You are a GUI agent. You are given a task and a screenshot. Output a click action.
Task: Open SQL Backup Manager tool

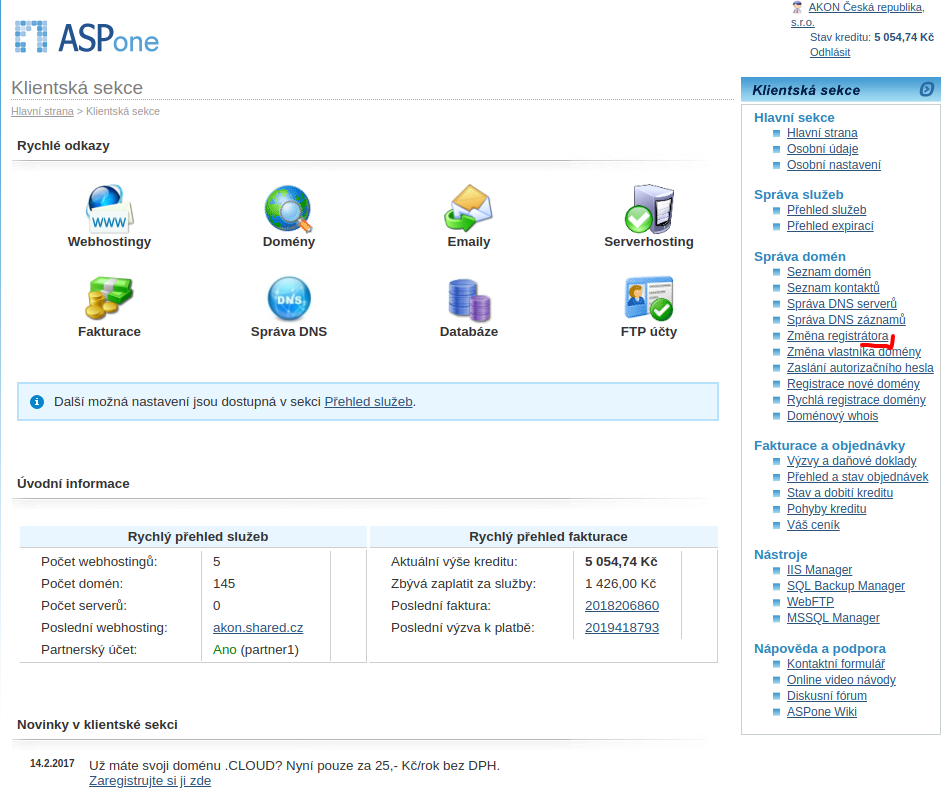pos(845,586)
